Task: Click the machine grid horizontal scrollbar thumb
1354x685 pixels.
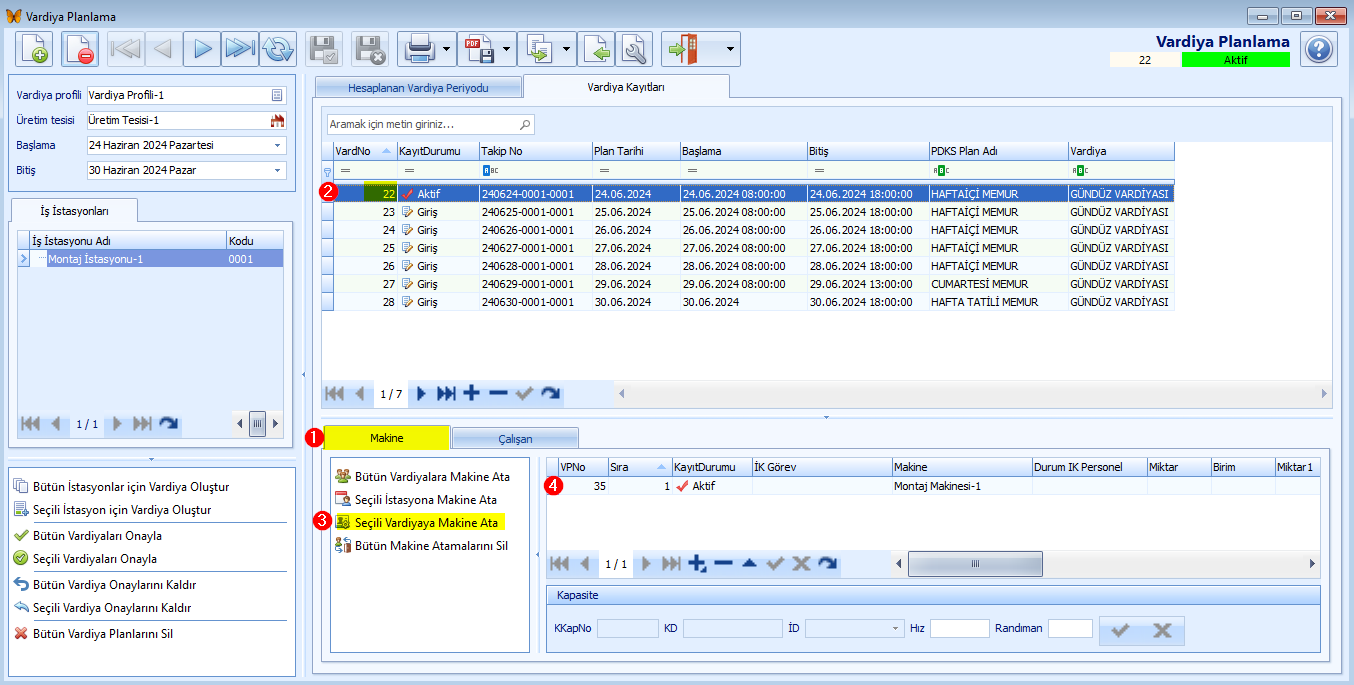Action: (974, 564)
